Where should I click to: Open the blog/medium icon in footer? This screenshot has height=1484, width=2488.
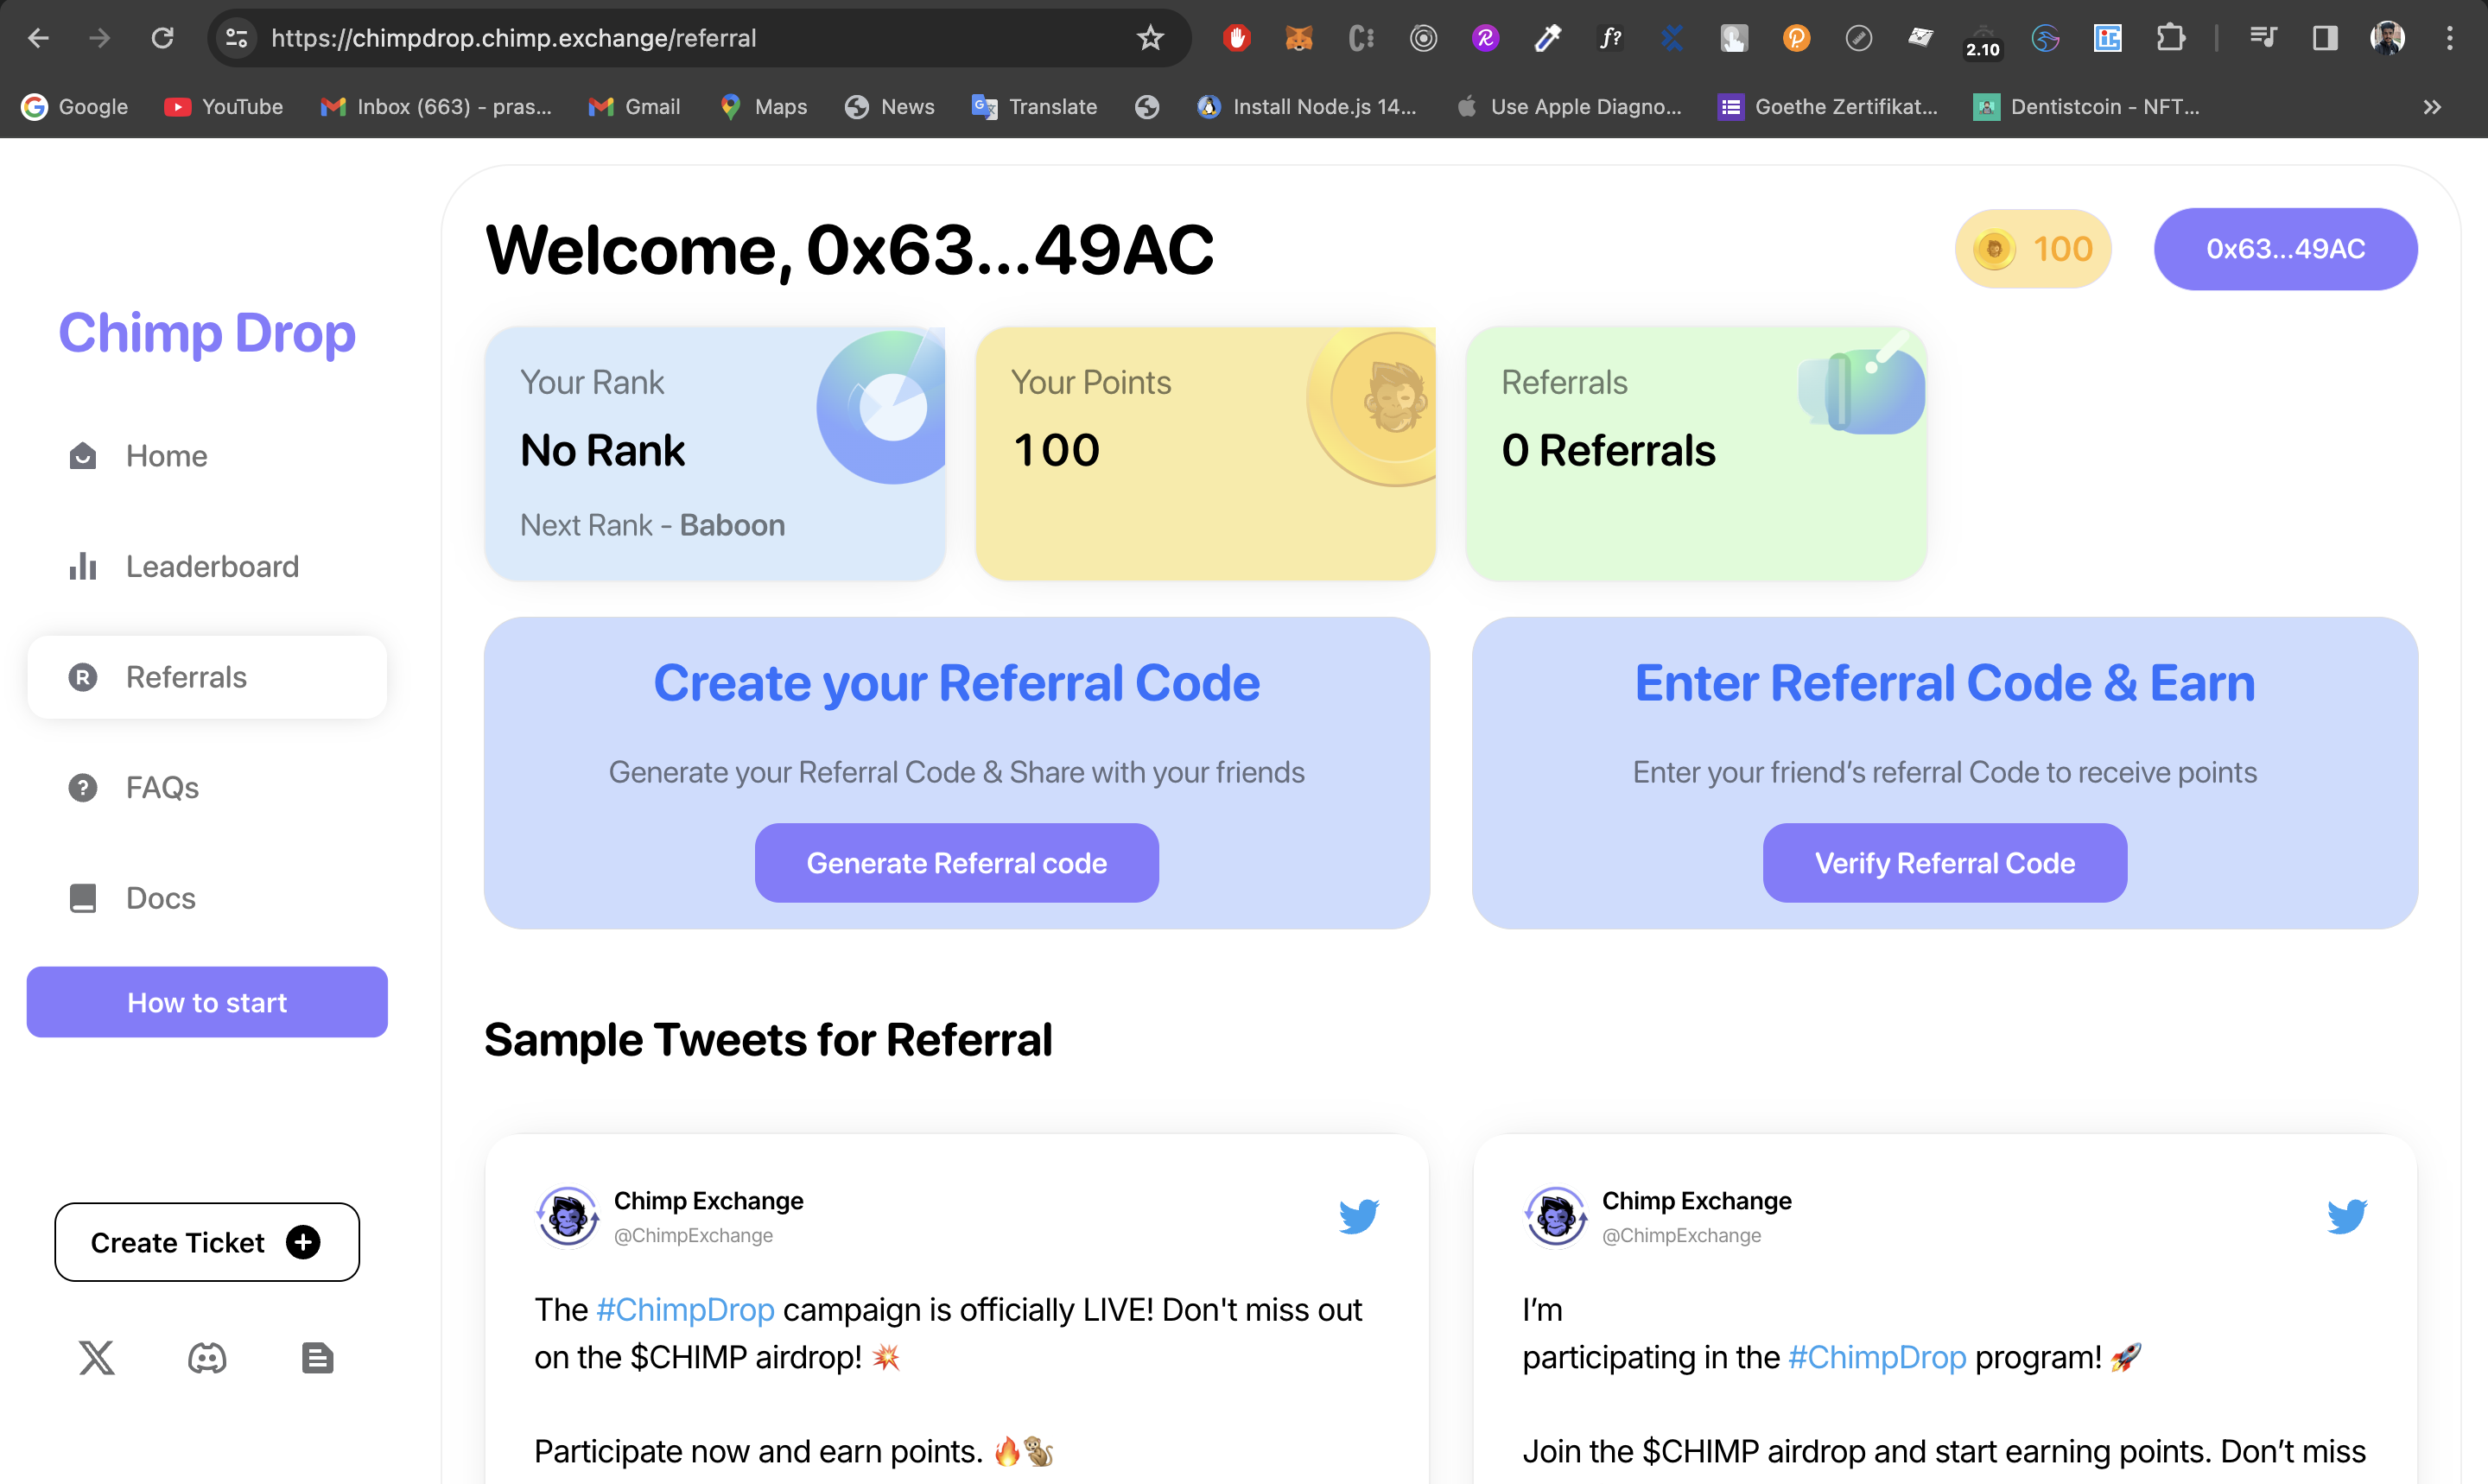click(317, 1358)
